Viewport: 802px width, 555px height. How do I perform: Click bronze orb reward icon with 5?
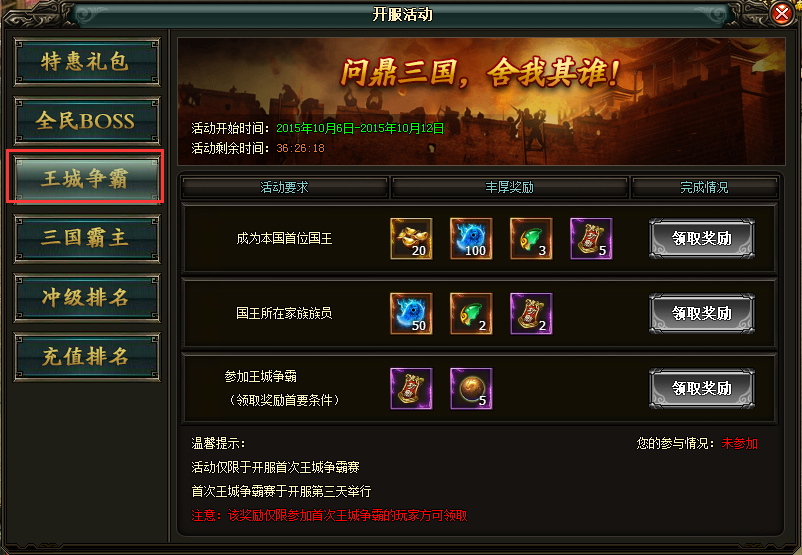click(x=471, y=389)
